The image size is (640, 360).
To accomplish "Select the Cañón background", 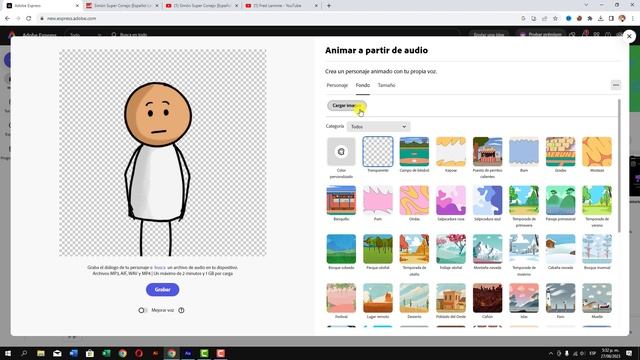I will click(x=487, y=298).
